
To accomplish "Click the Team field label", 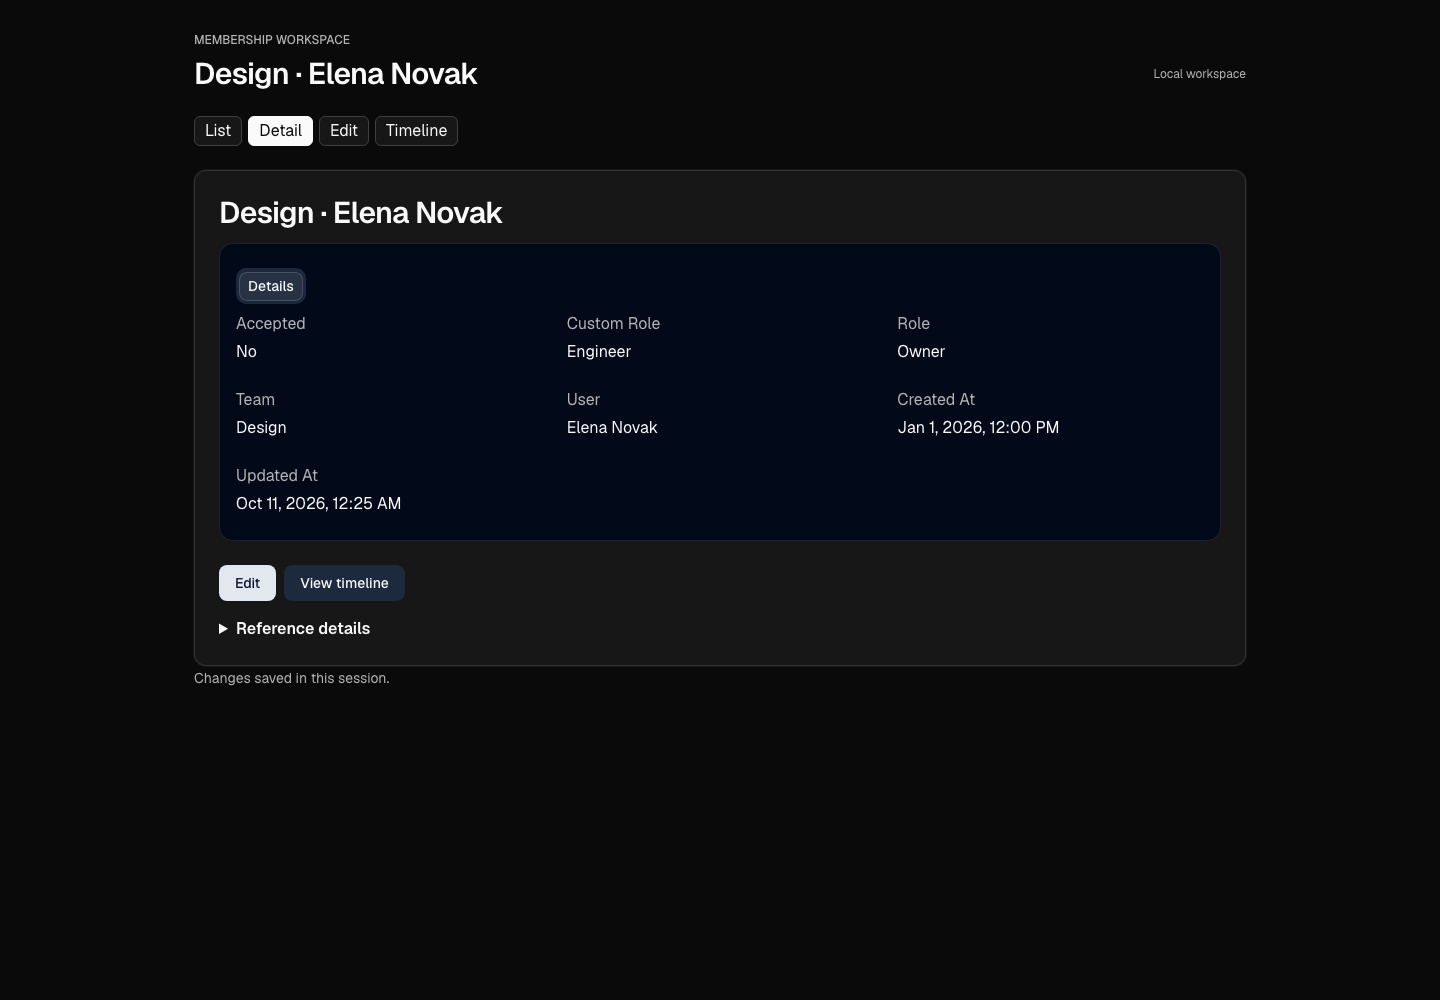I will click(x=255, y=400).
